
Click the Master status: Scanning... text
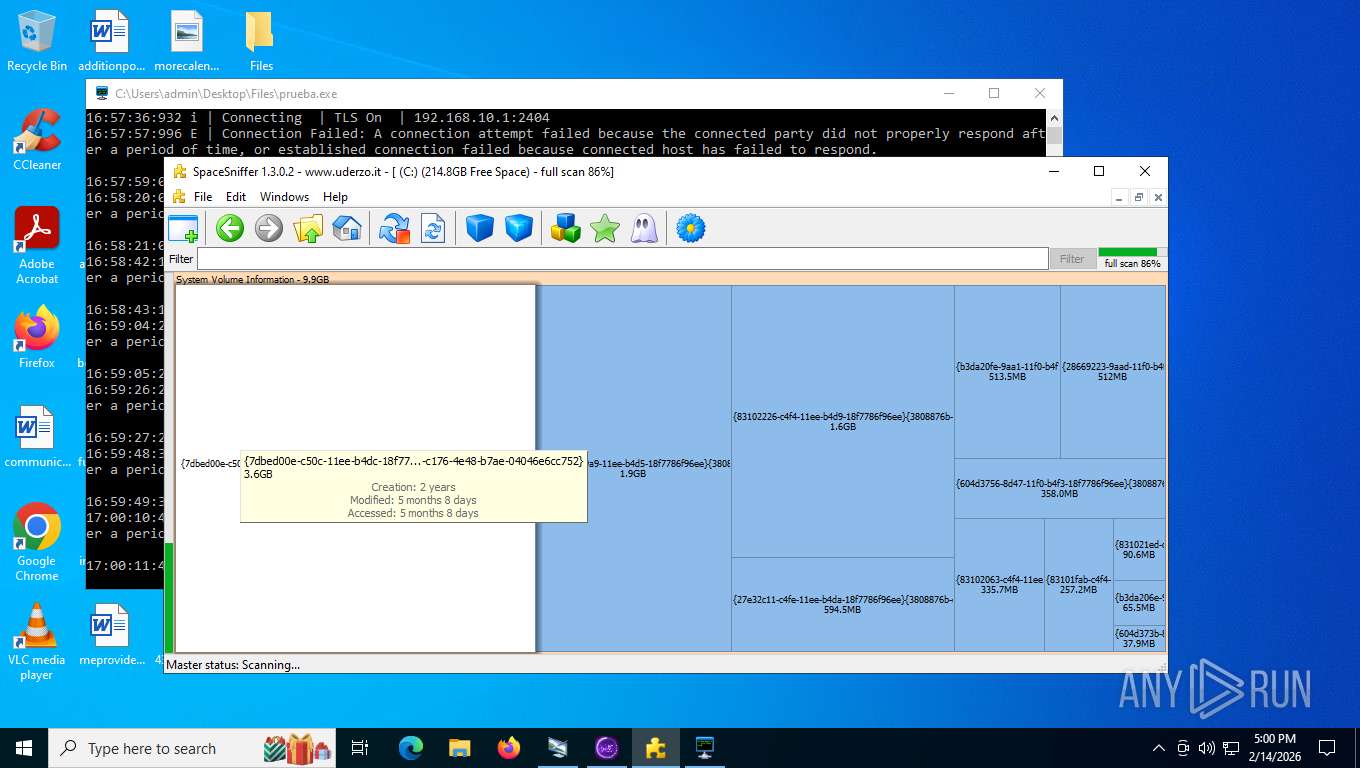tap(233, 665)
